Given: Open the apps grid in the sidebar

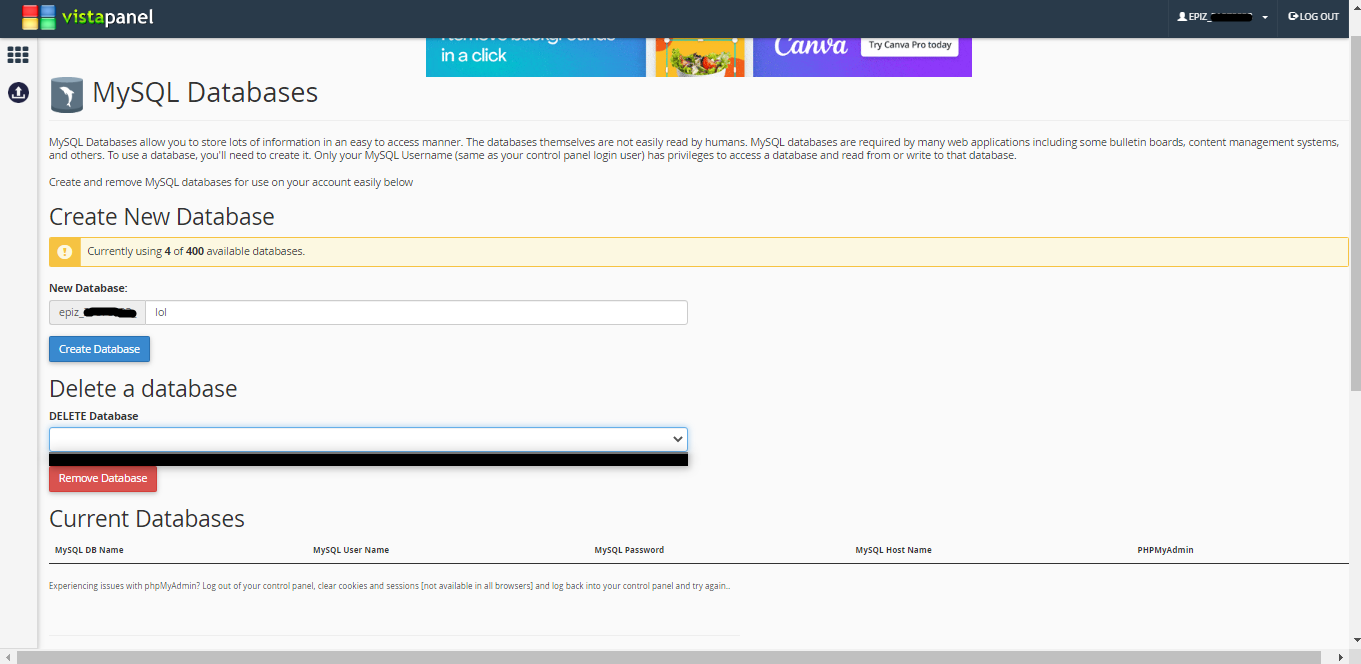Looking at the screenshot, I should coord(18,55).
